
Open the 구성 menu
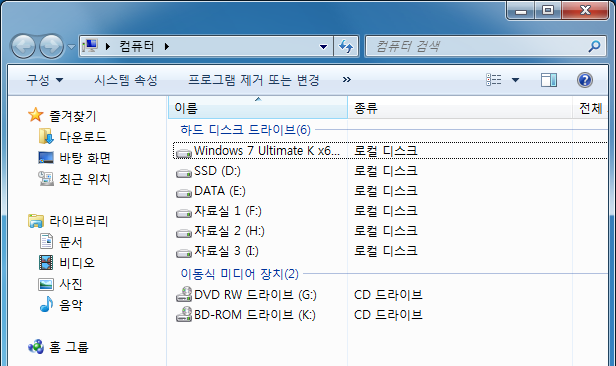pyautogui.click(x=44, y=80)
